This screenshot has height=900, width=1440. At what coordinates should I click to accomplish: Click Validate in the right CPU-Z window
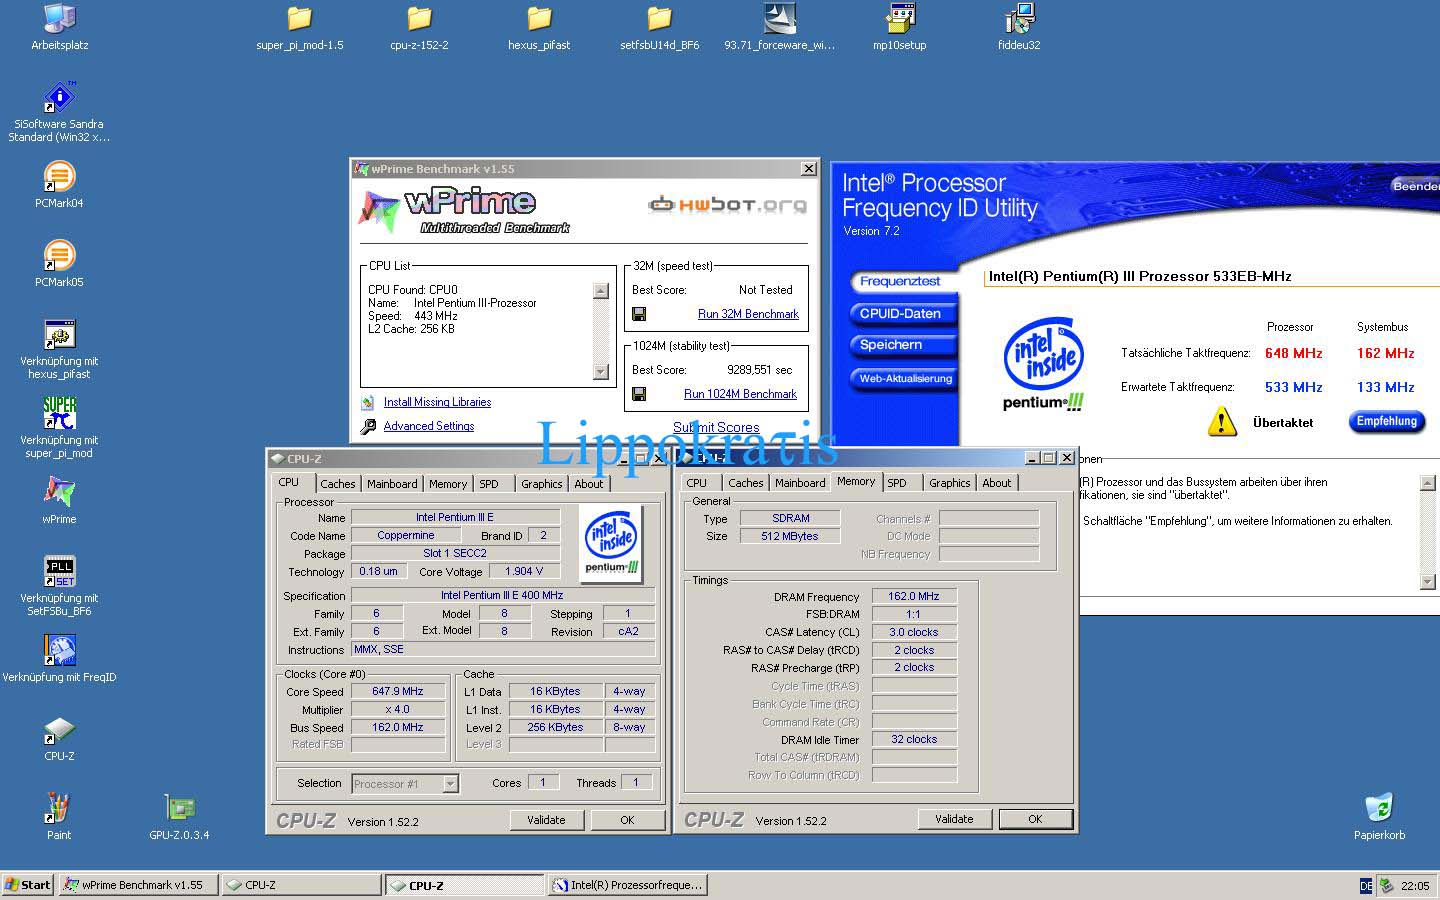(x=954, y=819)
